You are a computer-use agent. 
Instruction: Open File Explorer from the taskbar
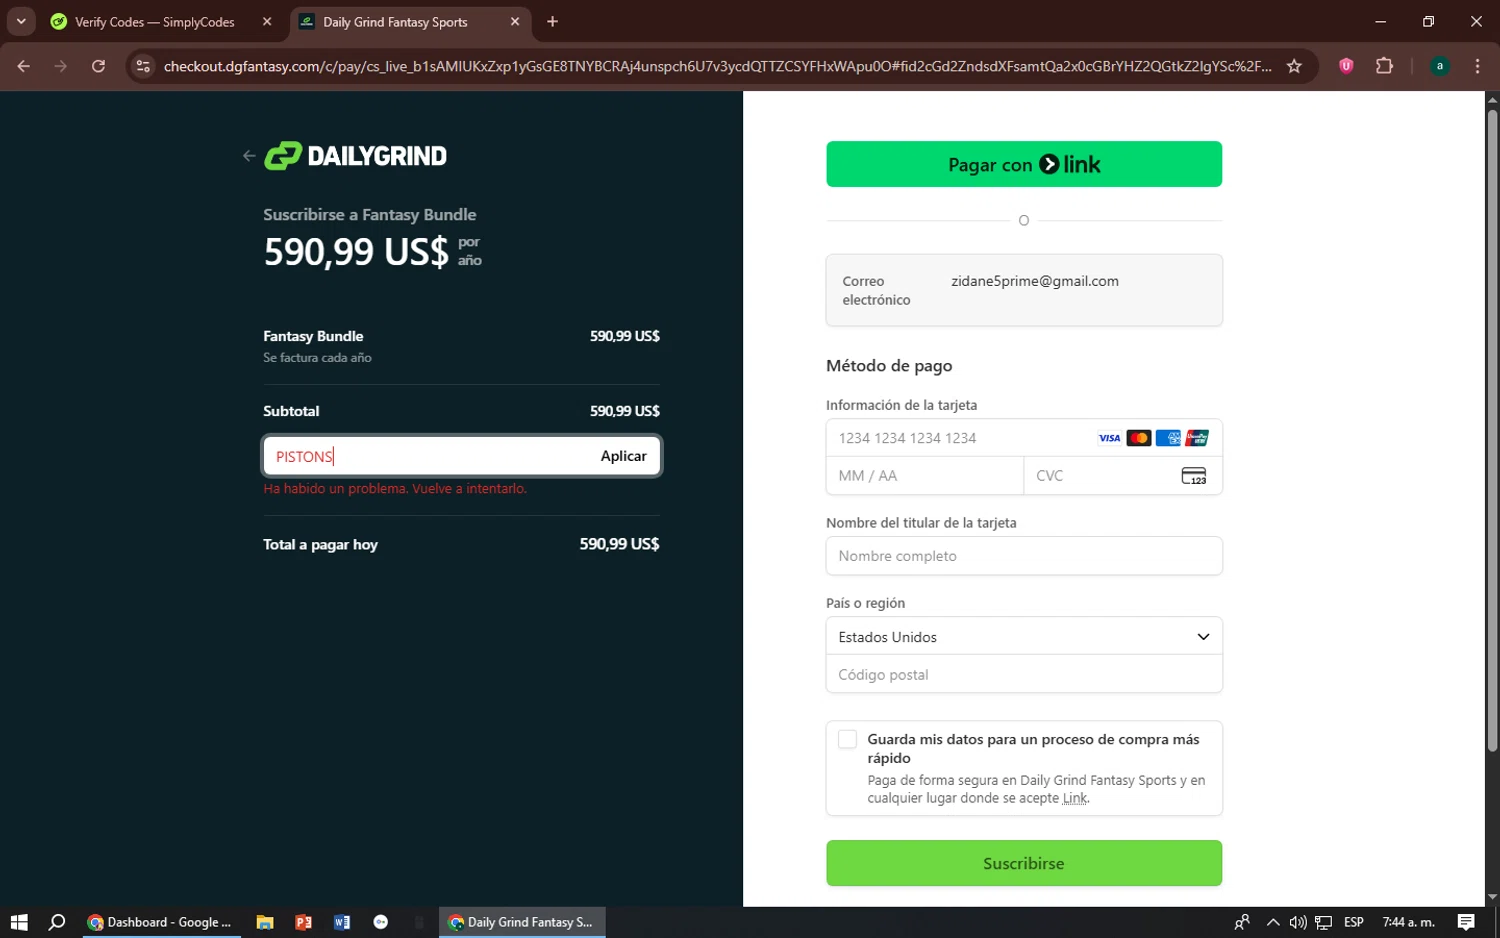pyautogui.click(x=265, y=922)
